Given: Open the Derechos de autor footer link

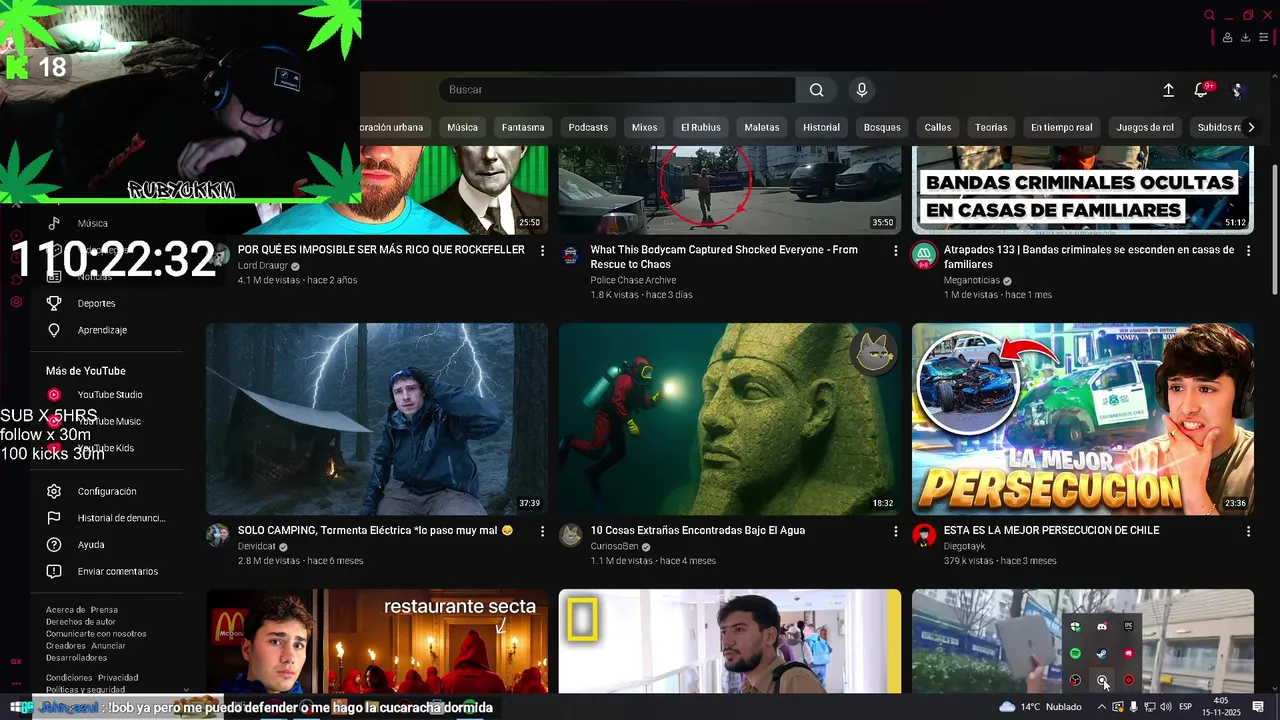Looking at the screenshot, I should tap(81, 622).
